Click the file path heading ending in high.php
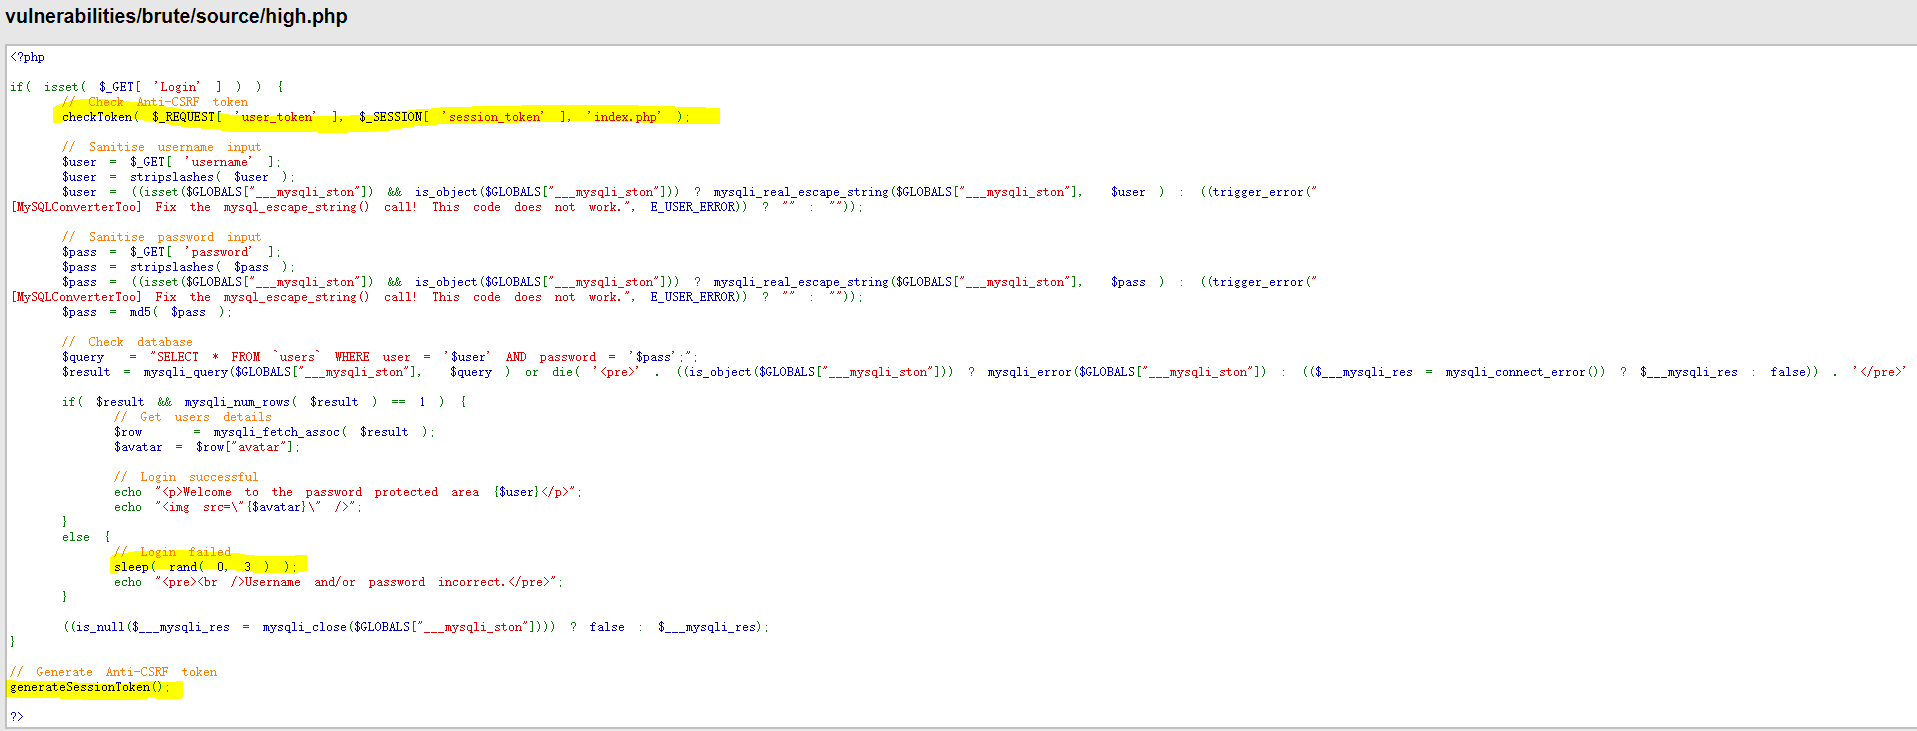This screenshot has height=731, width=1917. [176, 17]
